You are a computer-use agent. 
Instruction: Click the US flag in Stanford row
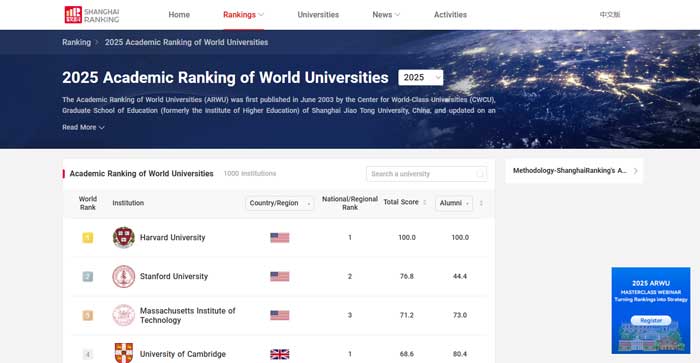pyautogui.click(x=279, y=276)
